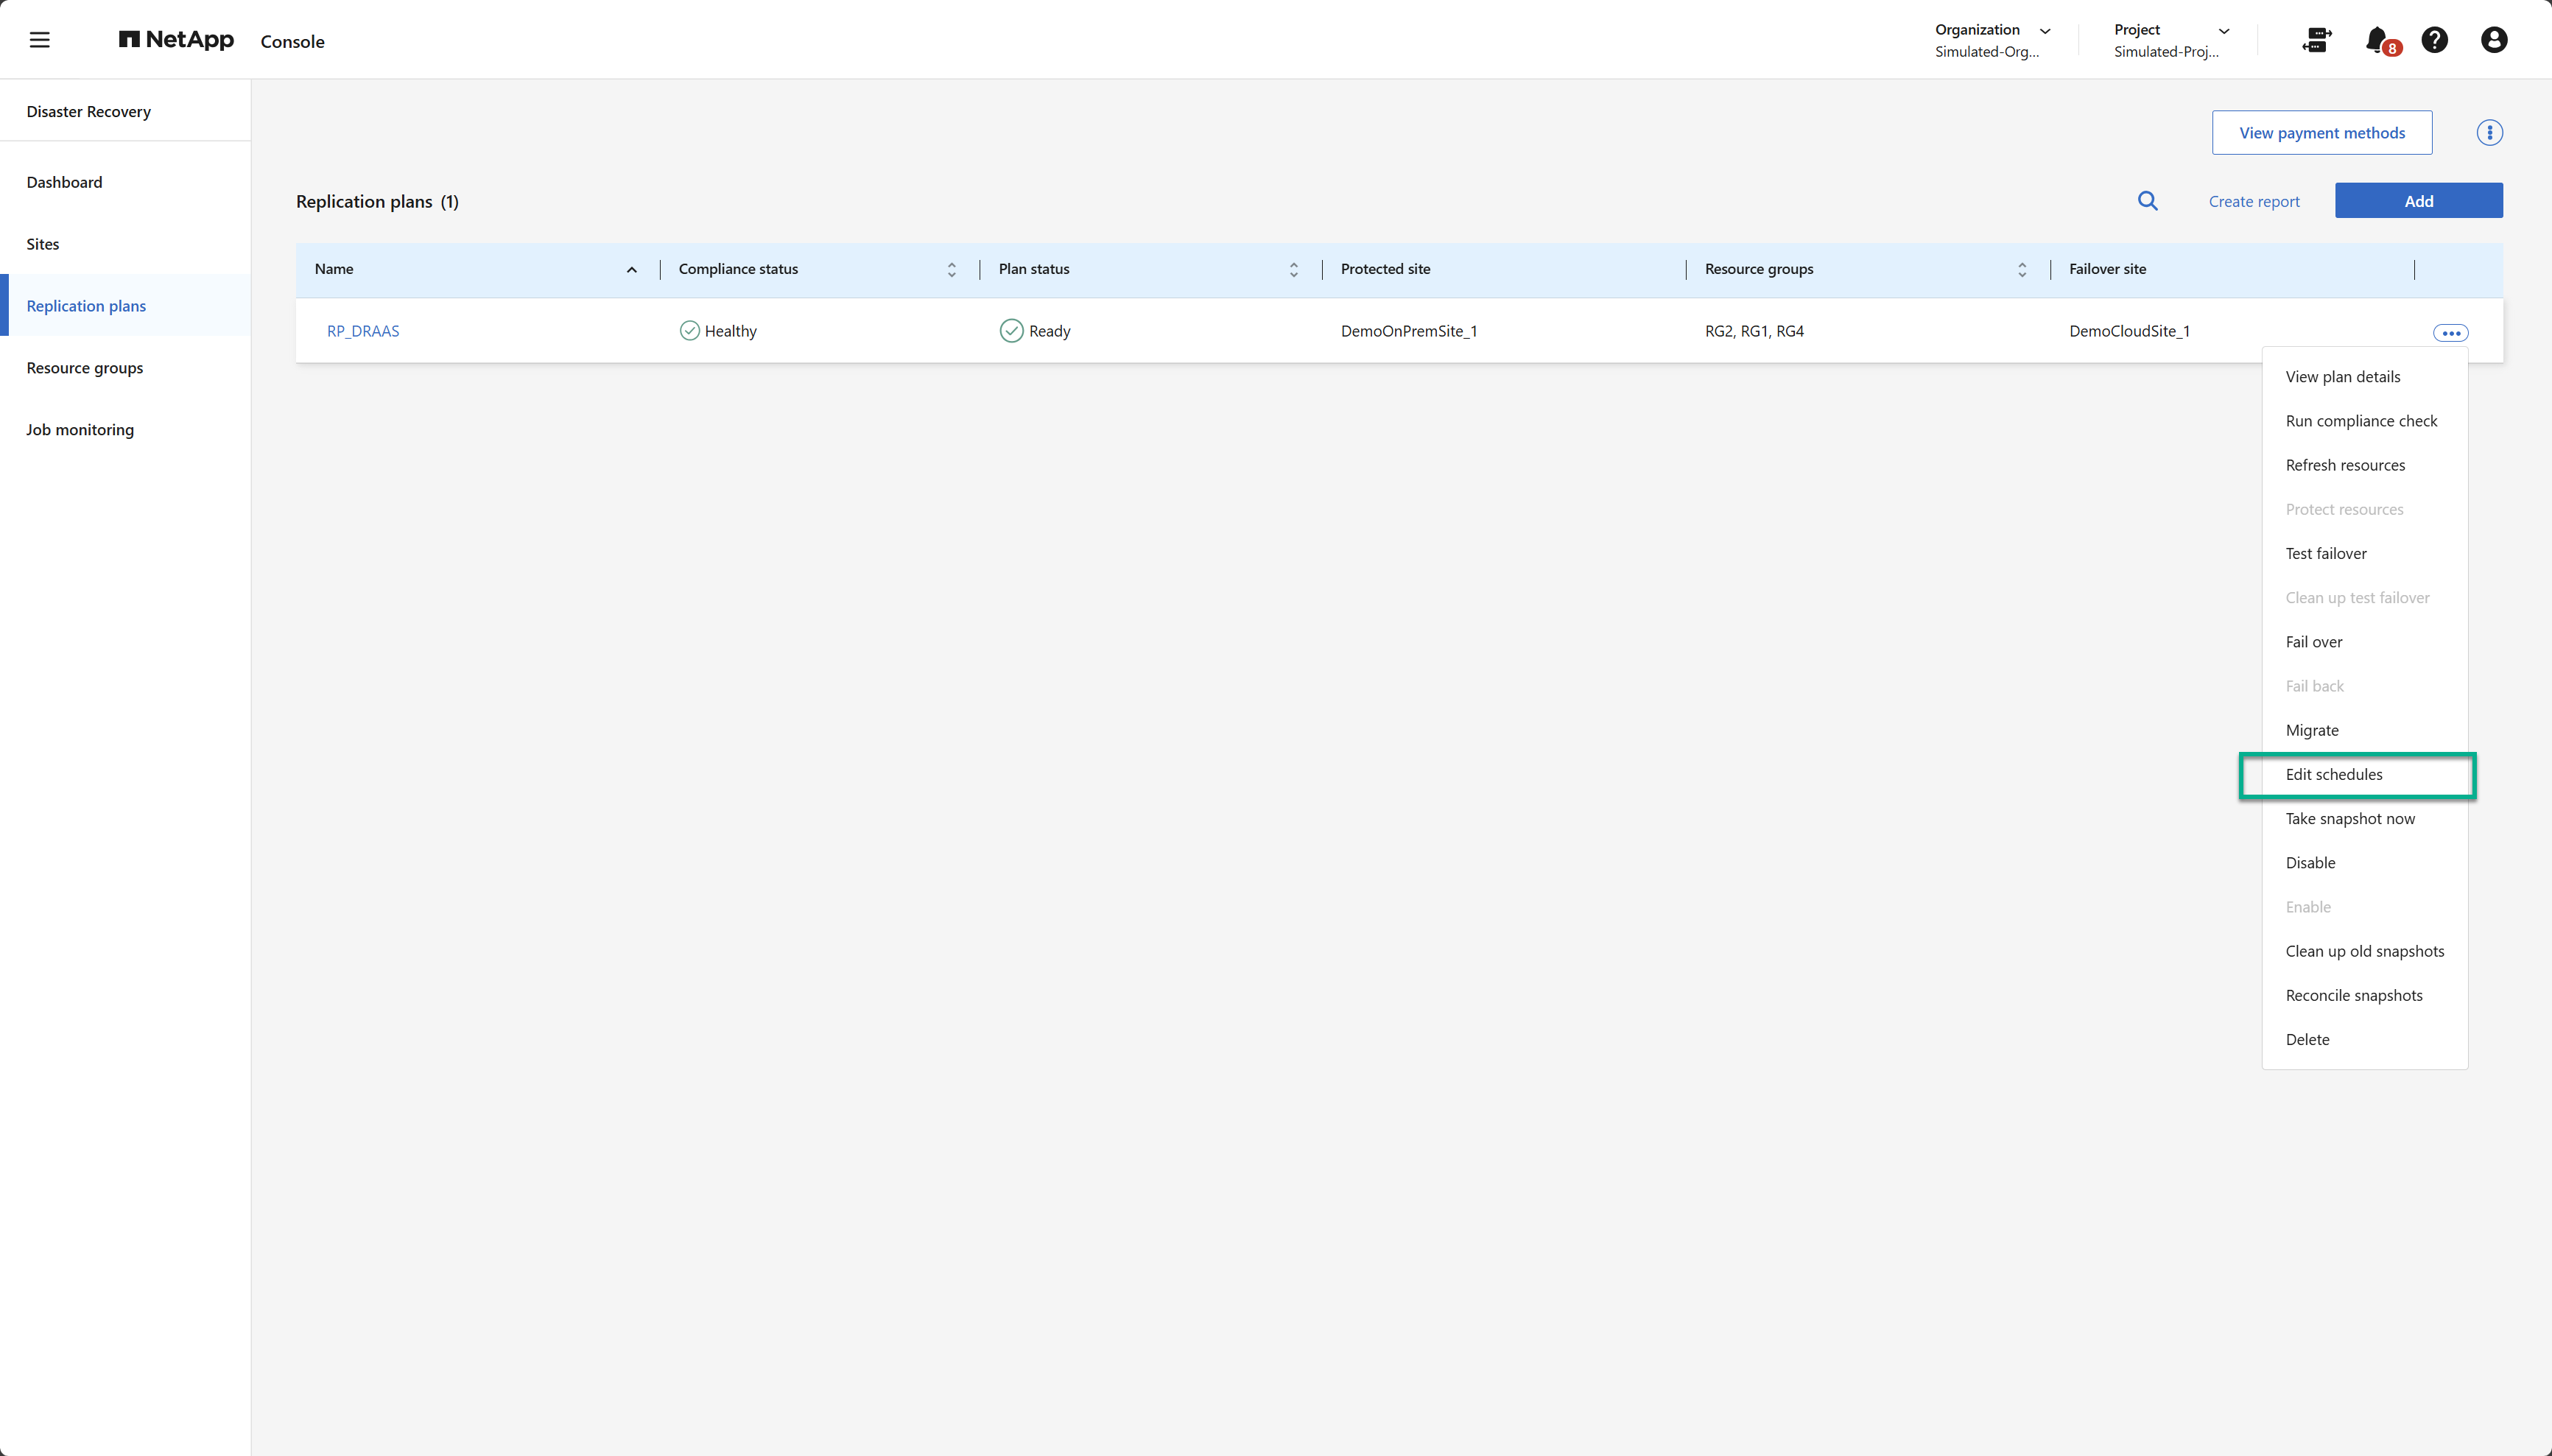Click the notifications bell icon

(2377, 40)
